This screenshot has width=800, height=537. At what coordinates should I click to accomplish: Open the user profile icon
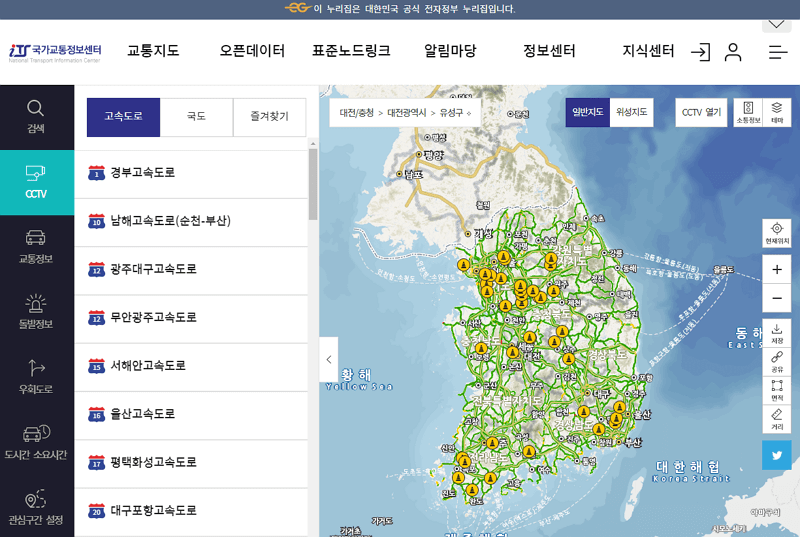pos(733,52)
